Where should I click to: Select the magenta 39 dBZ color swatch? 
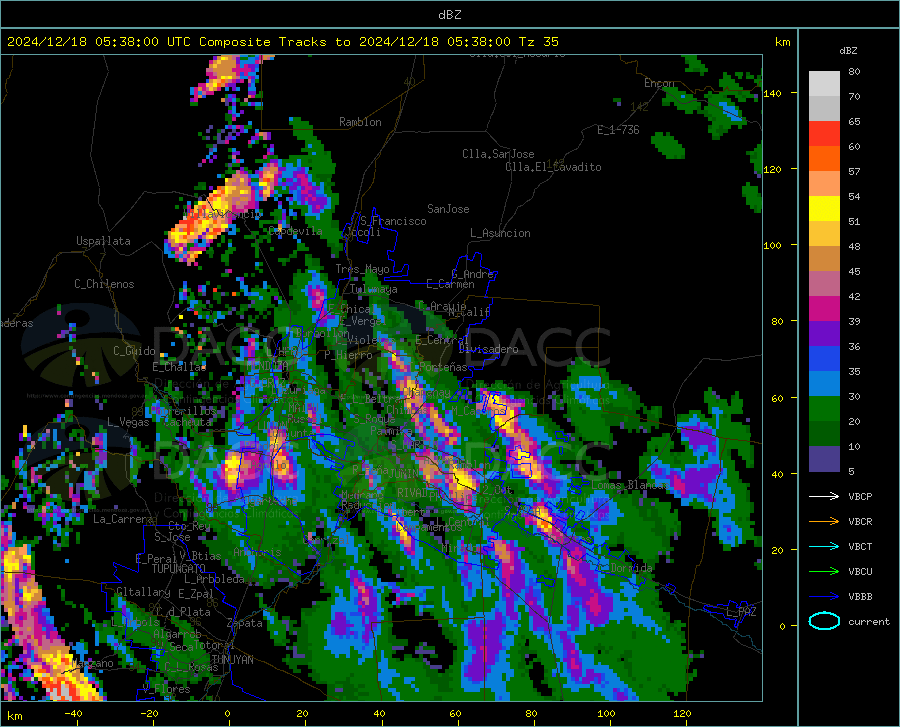click(x=824, y=309)
